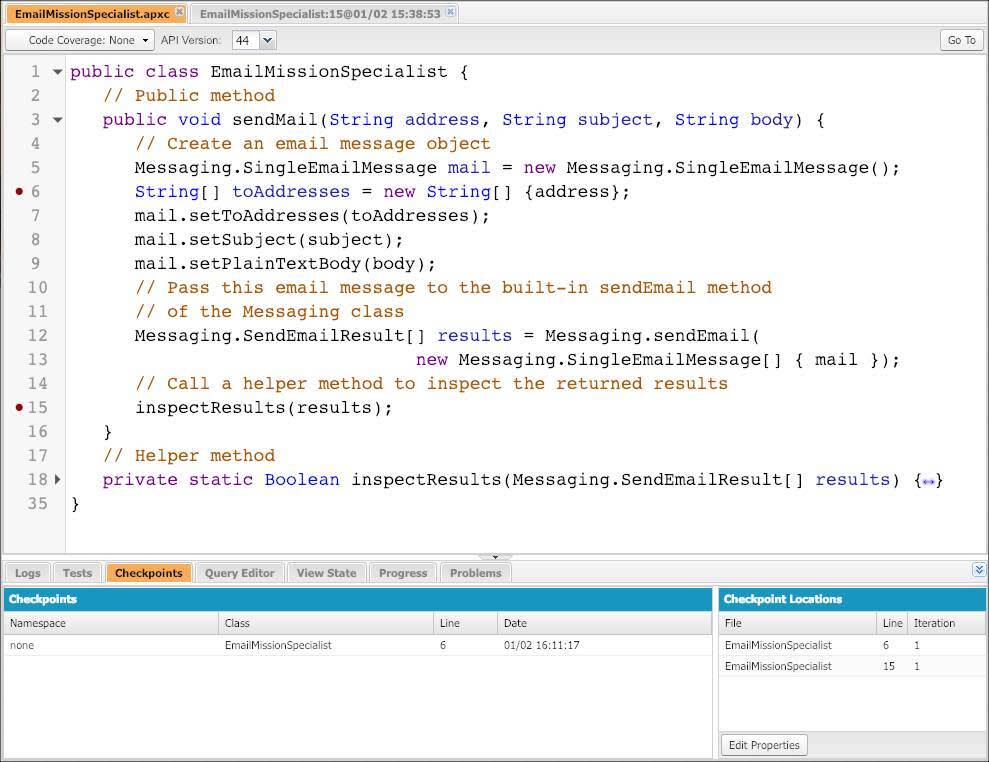Image resolution: width=989 pixels, height=762 pixels.
Task: Click the Edit Properties button
Action: click(764, 745)
